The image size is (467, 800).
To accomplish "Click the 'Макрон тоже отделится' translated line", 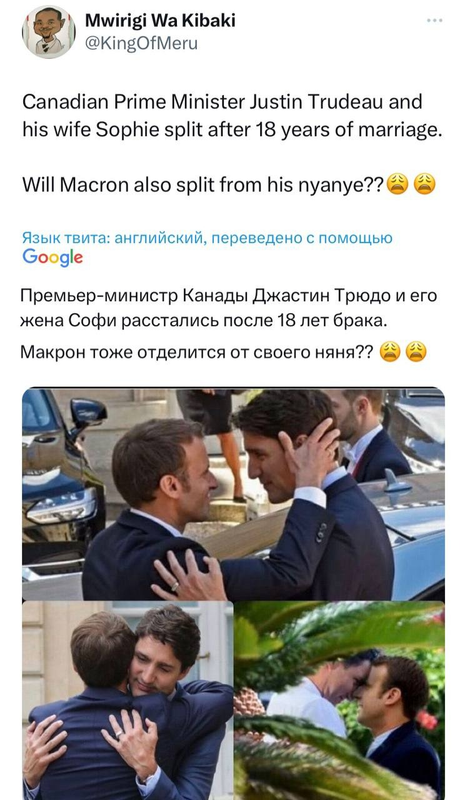I will pos(197,352).
